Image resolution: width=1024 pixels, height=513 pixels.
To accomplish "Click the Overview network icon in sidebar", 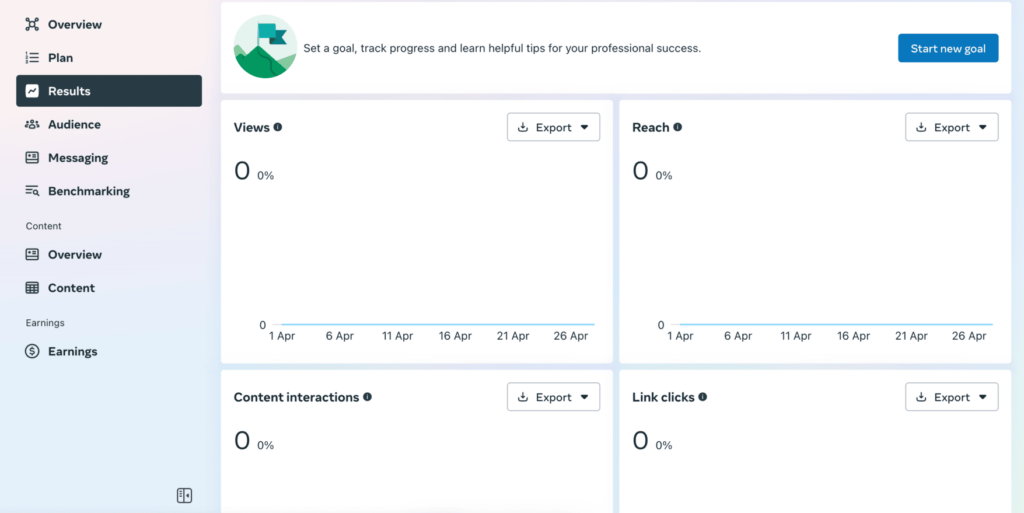I will pos(32,24).
